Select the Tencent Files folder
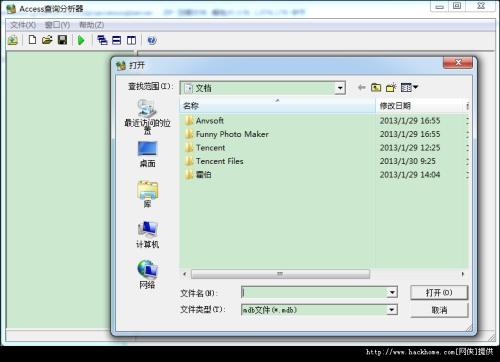Viewport: 500px width, 362px height. tap(214, 161)
